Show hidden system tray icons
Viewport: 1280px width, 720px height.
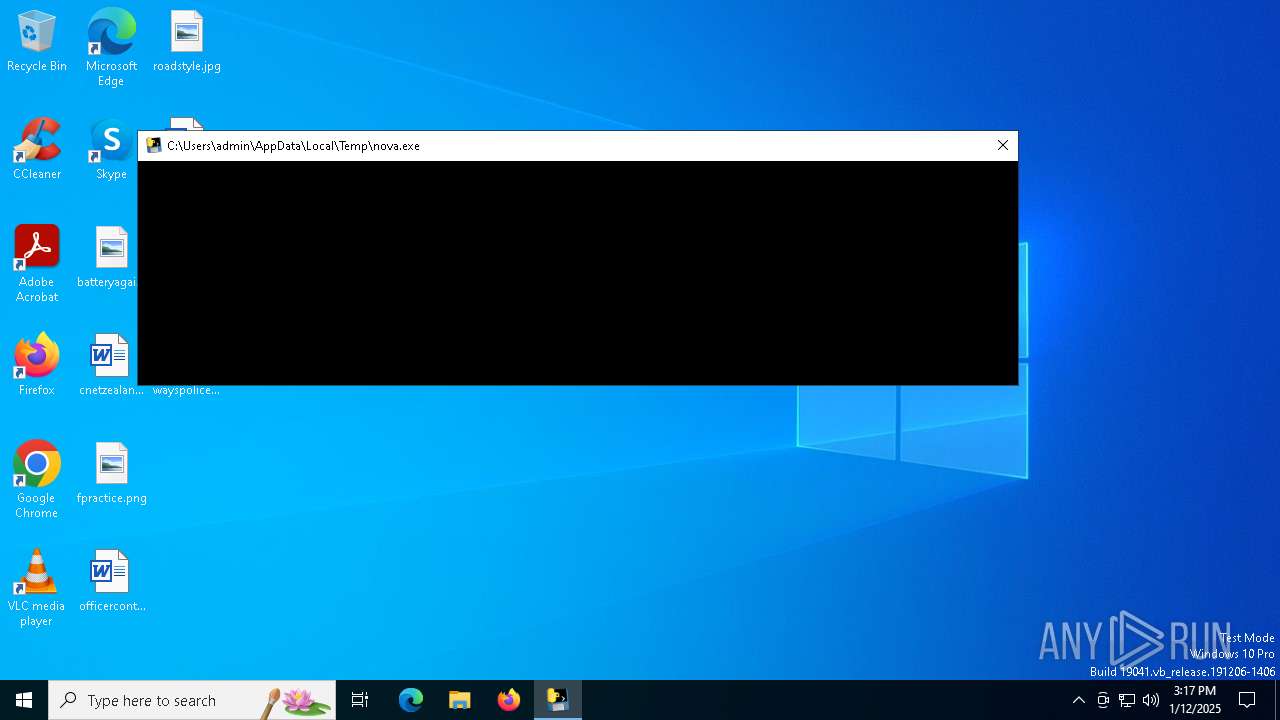(1079, 700)
